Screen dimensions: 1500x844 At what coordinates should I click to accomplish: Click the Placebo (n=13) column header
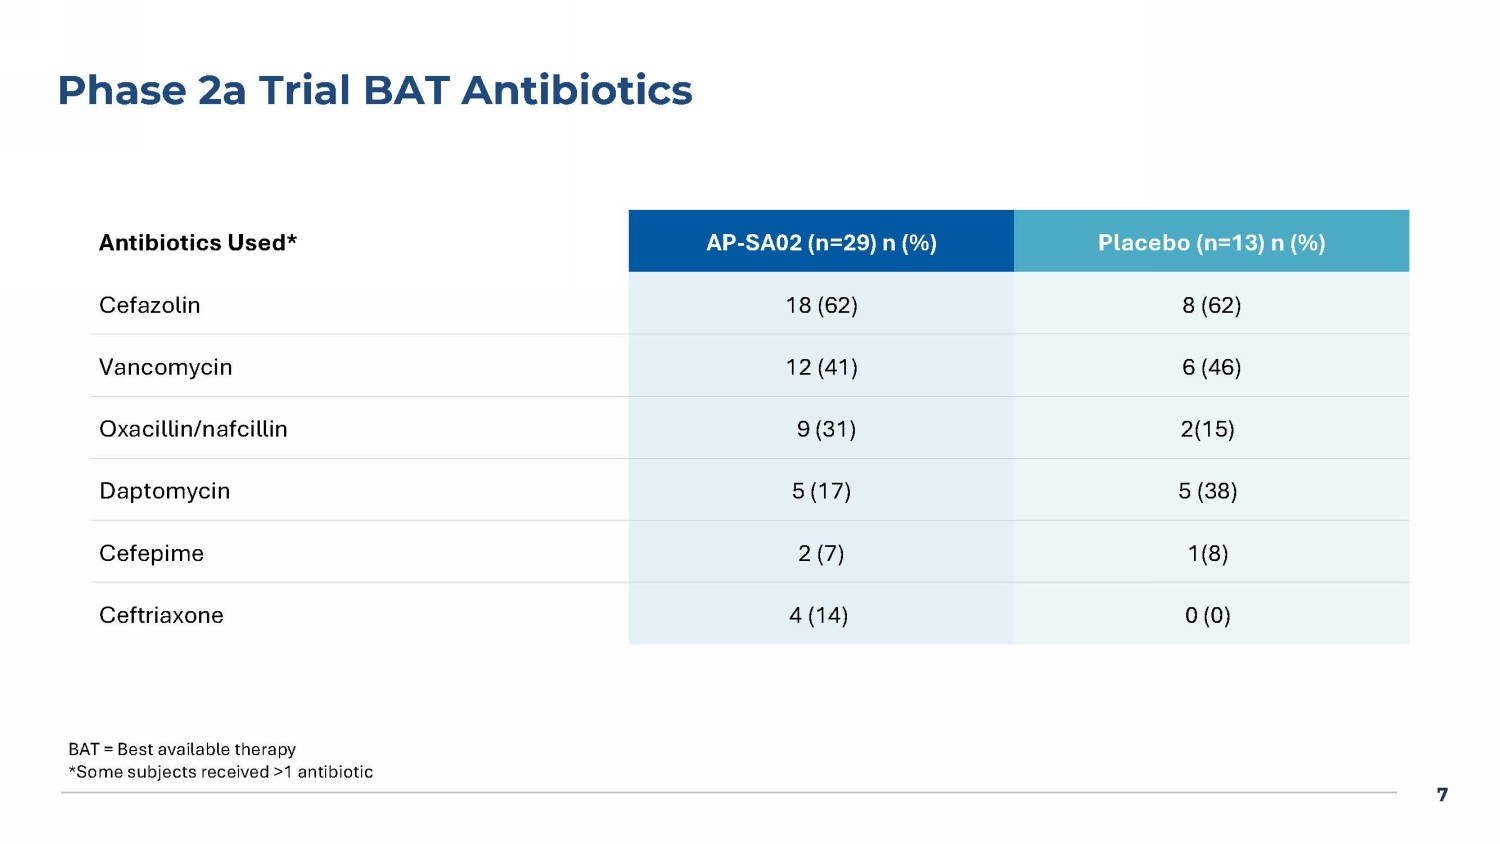coord(1211,243)
